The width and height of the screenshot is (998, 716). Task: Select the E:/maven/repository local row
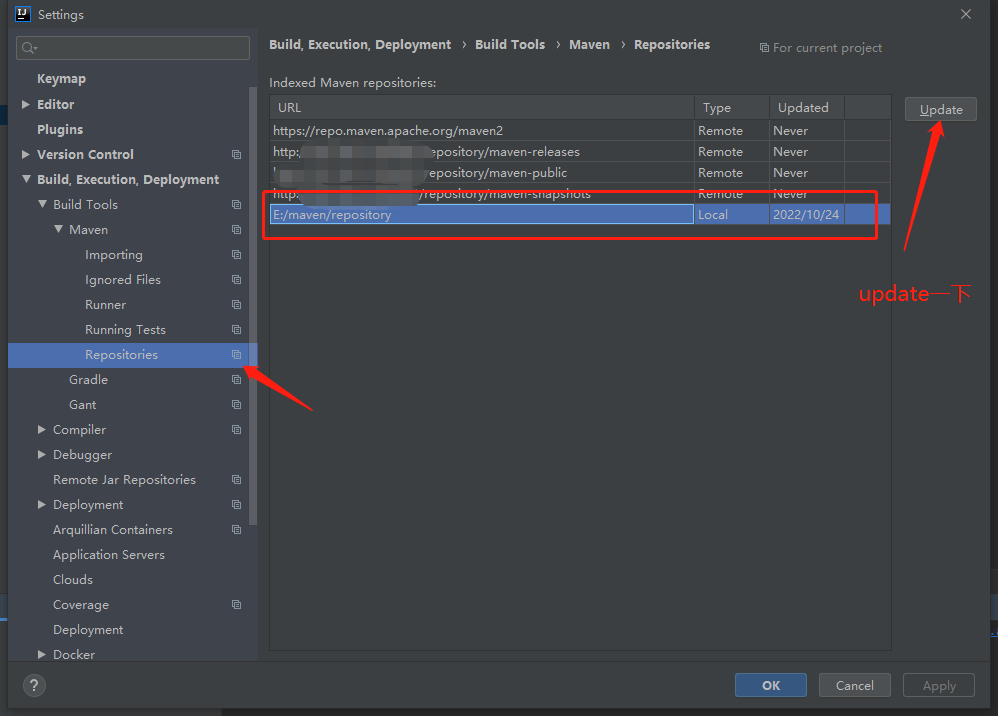click(580, 214)
